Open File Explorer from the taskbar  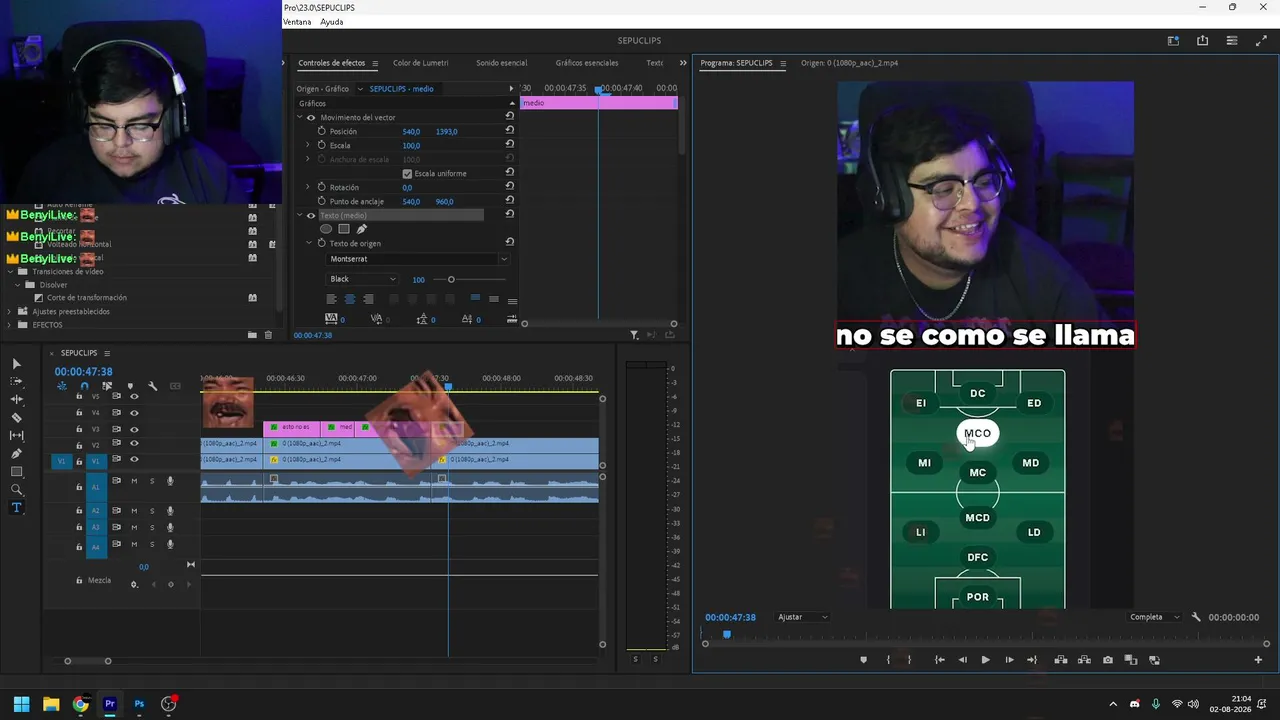[51, 704]
